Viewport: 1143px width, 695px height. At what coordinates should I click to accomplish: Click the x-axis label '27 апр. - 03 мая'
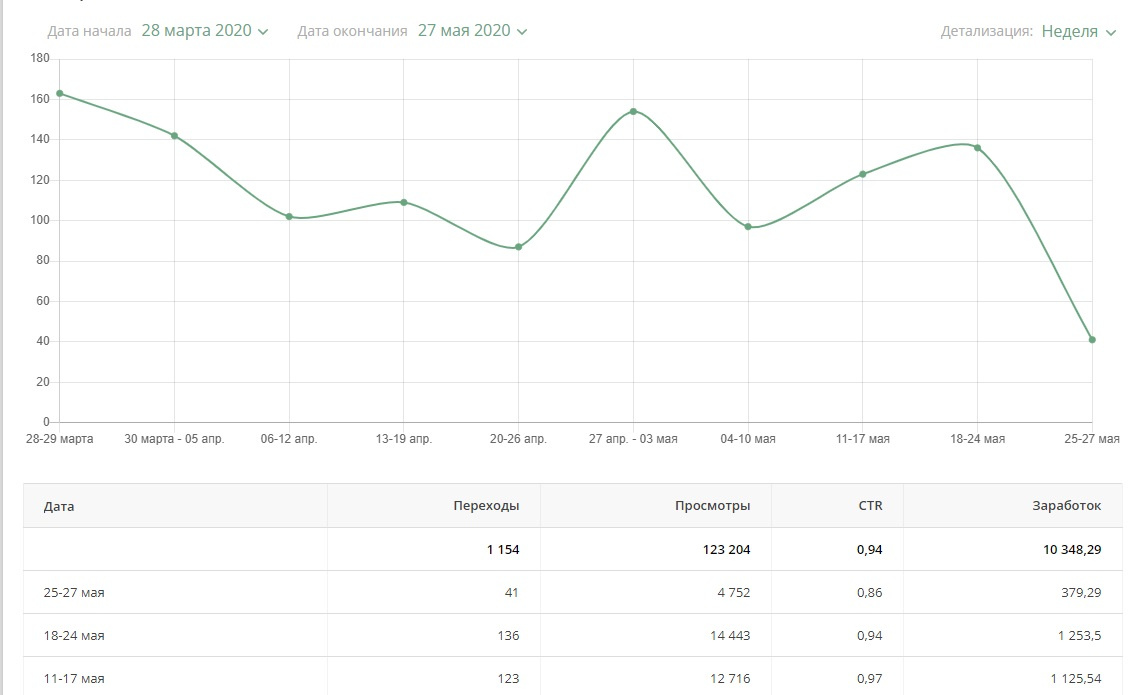point(633,439)
